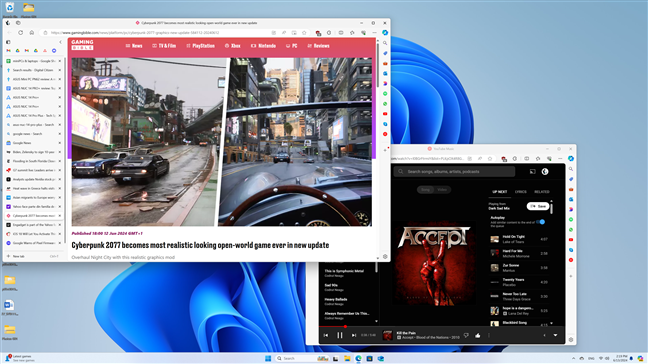This screenshot has height=364, width=648.
Task: Play 'Twenty Years' by Placebo in queue
Action: [519, 282]
